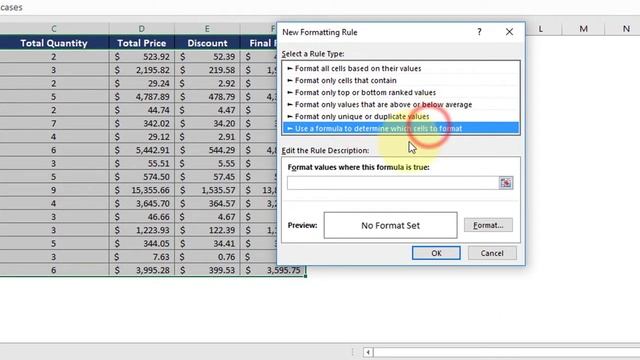Click the Total Price cell 3,645.70
The width and height of the screenshot is (640, 360).
pos(142,203)
